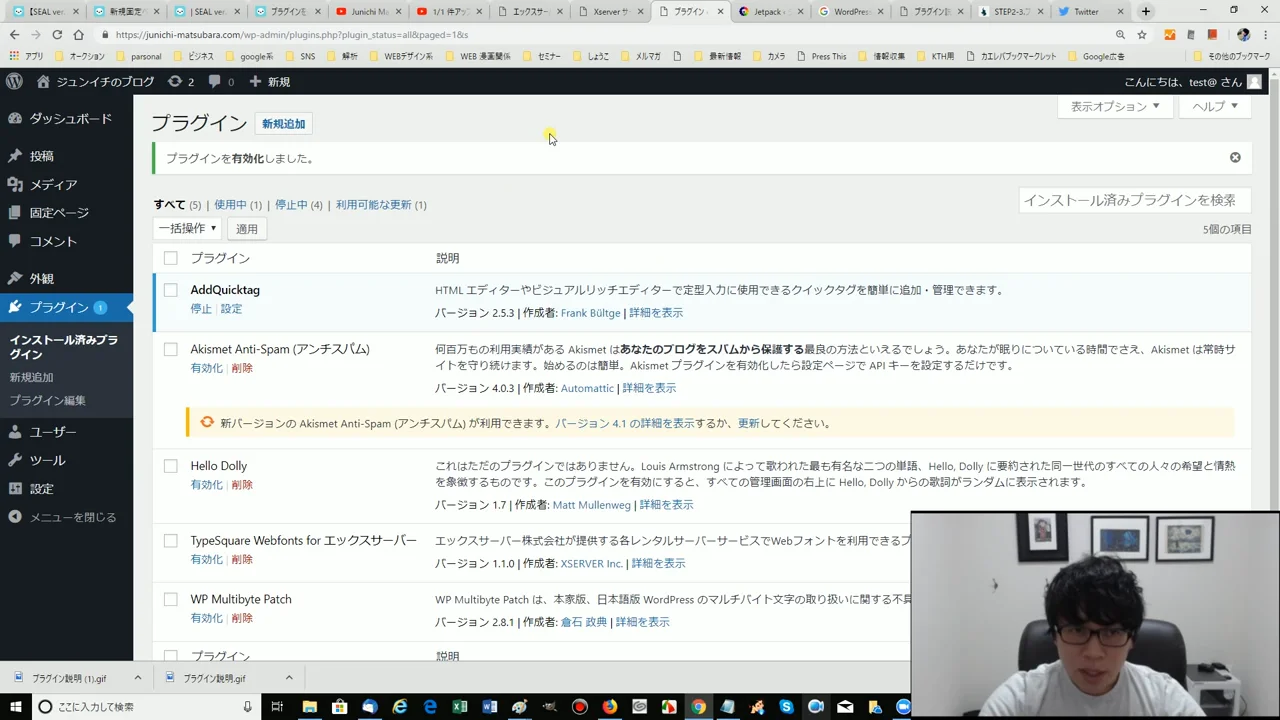Click the taskbar microphone icon
The width and height of the screenshot is (1280, 720).
pyautogui.click(x=248, y=707)
